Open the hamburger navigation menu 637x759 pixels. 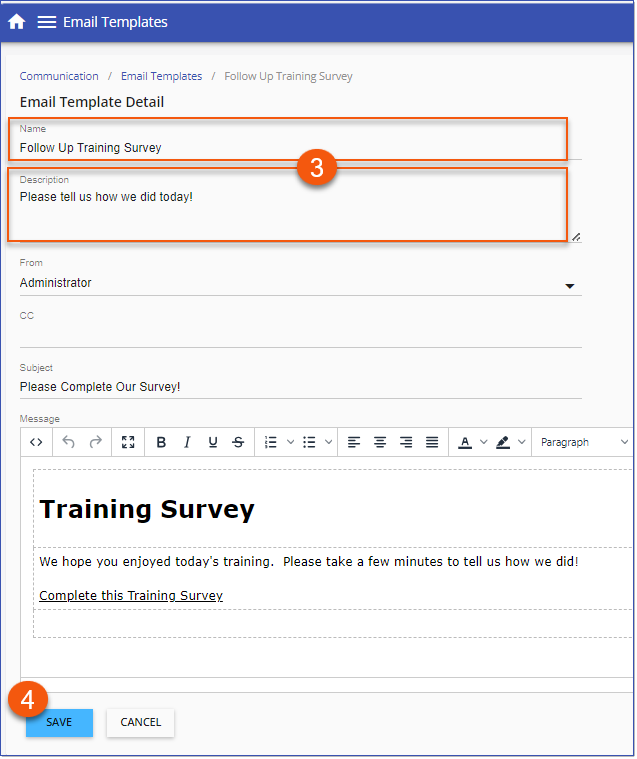click(x=46, y=22)
